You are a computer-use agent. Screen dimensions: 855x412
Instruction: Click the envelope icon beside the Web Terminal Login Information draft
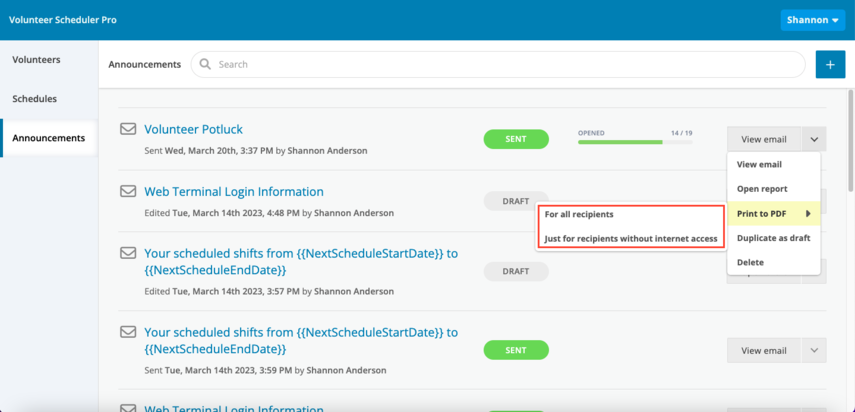coord(128,191)
